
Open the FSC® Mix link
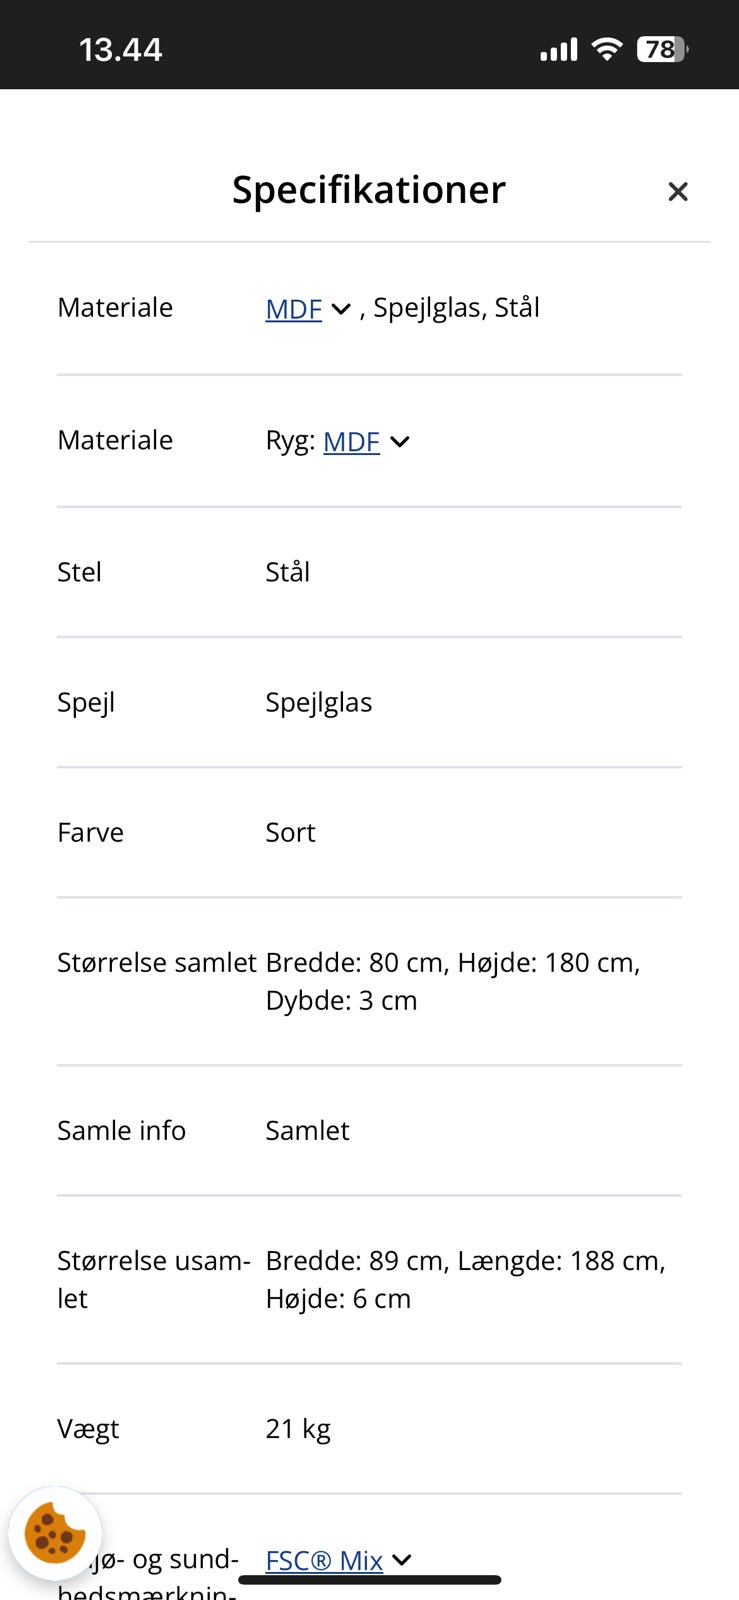click(324, 1560)
